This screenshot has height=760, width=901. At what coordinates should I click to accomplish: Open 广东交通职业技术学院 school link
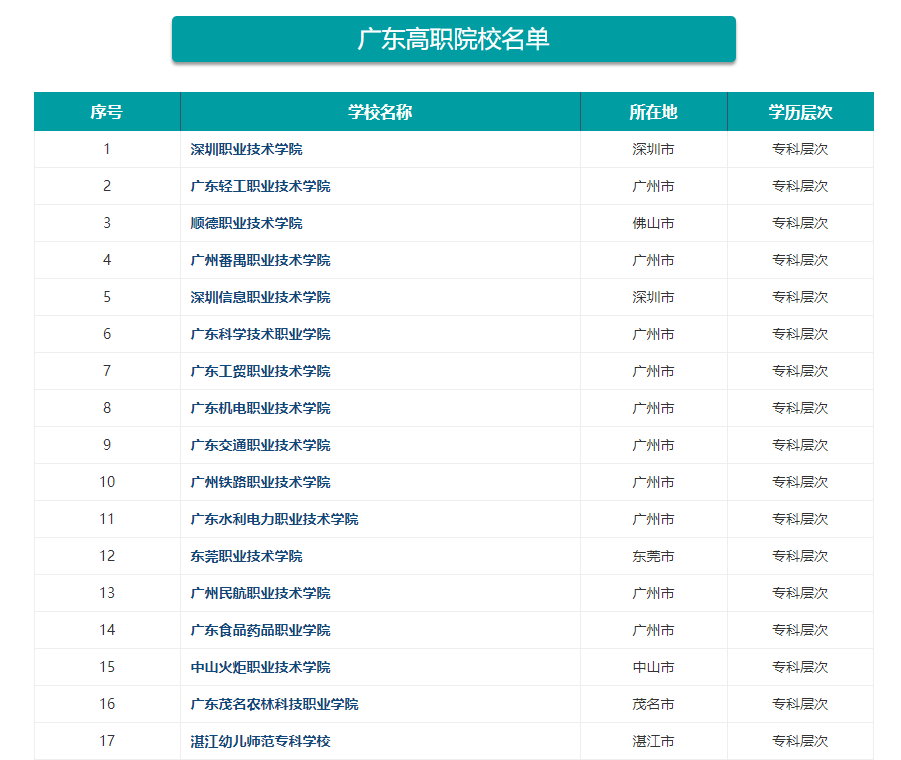coord(260,445)
